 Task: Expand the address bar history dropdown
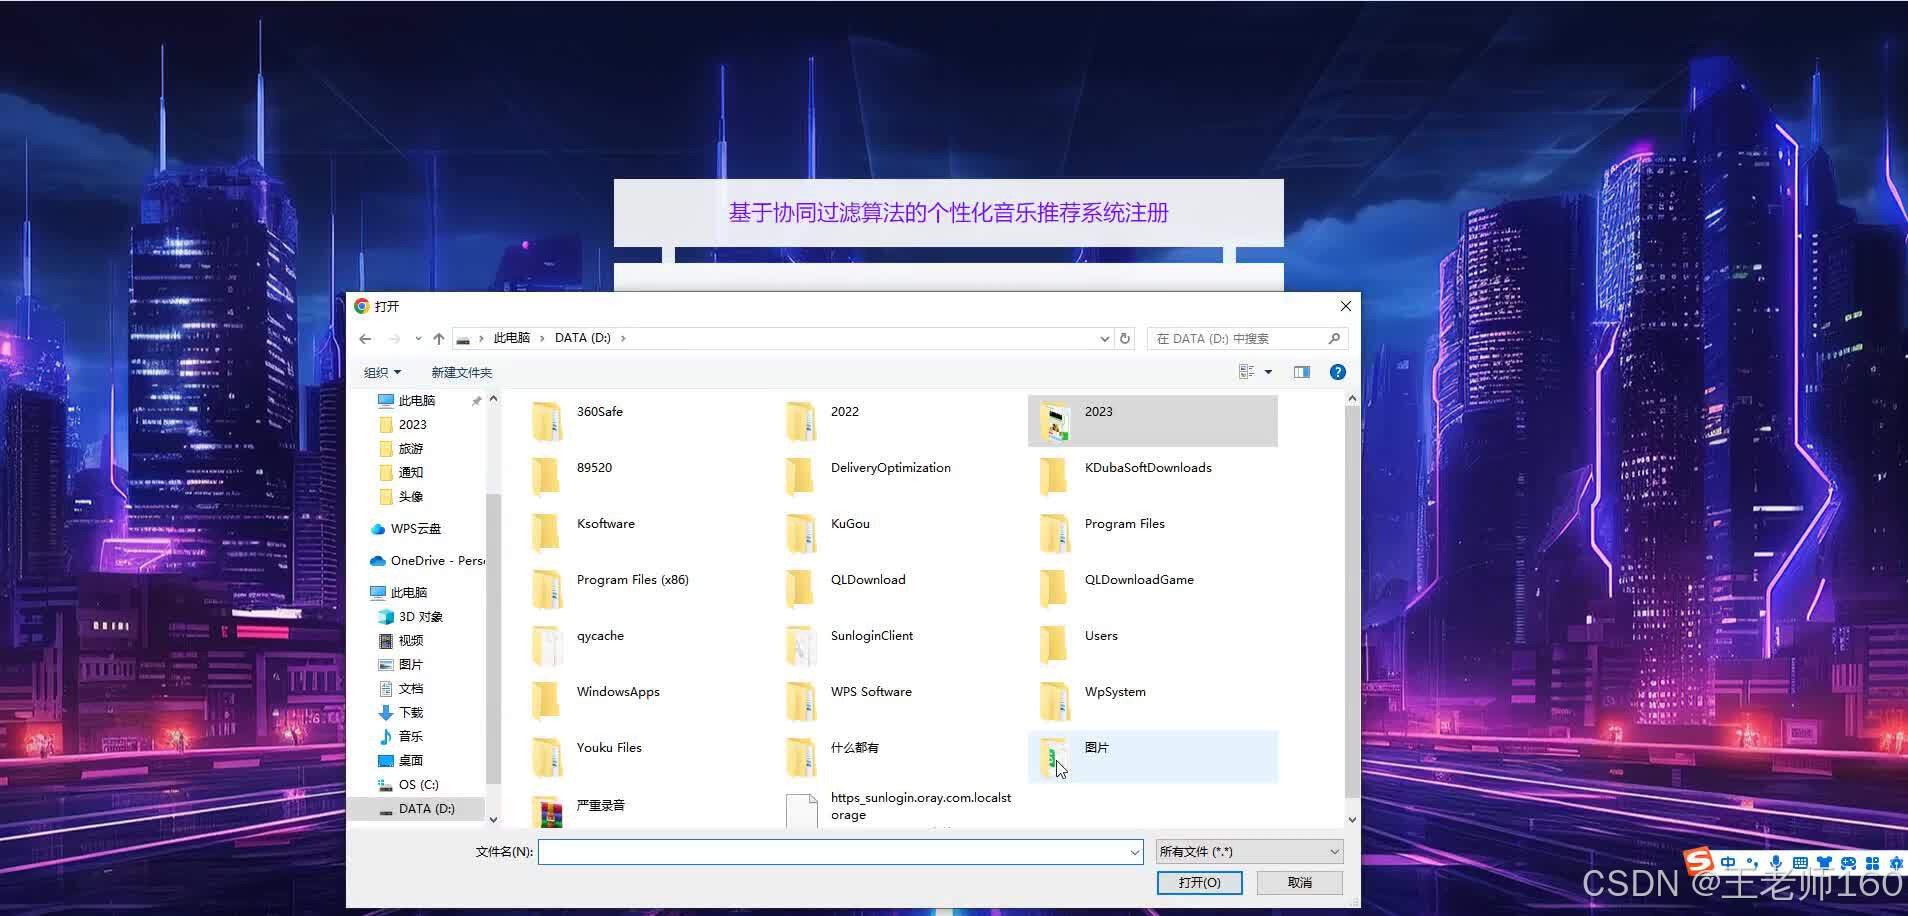(1104, 339)
